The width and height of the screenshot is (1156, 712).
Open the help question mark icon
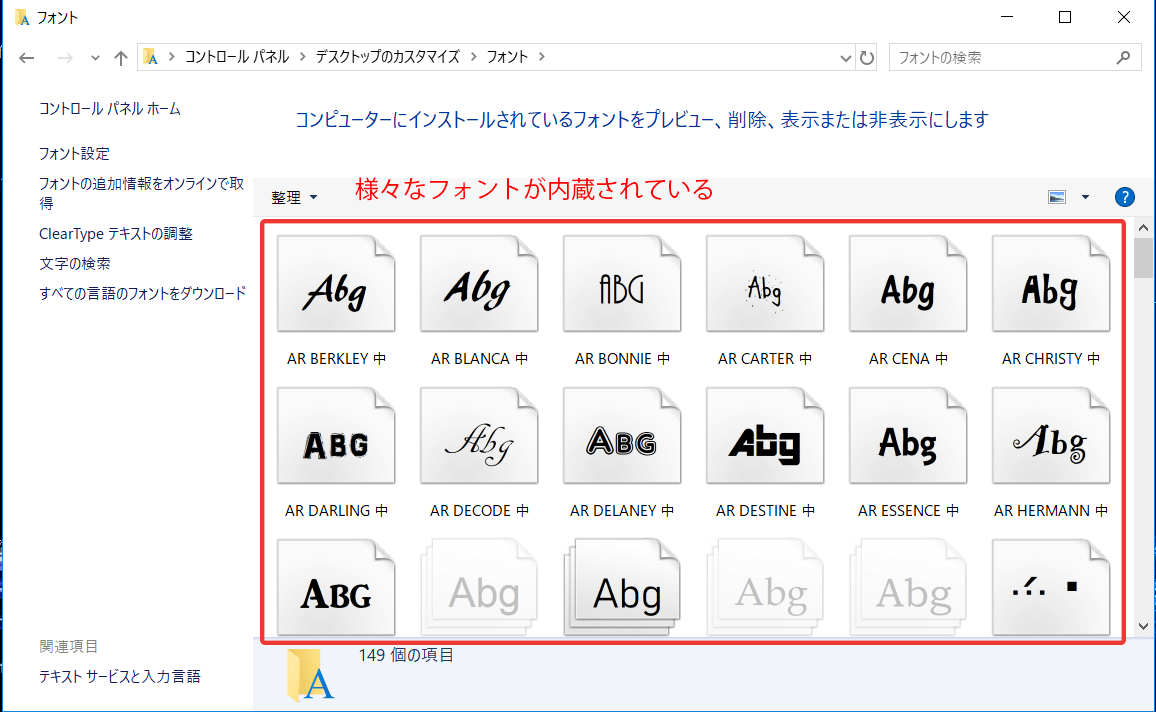[1124, 197]
